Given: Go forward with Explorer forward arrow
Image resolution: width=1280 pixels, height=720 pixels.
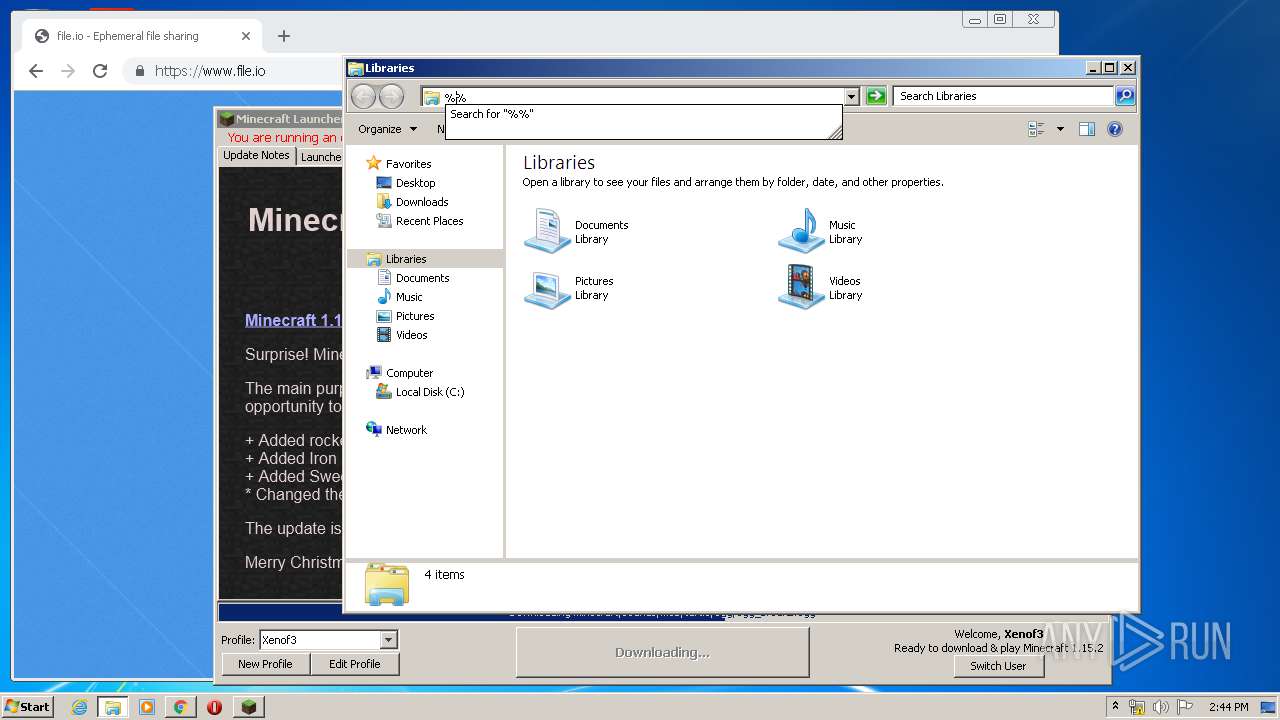Looking at the screenshot, I should [391, 96].
